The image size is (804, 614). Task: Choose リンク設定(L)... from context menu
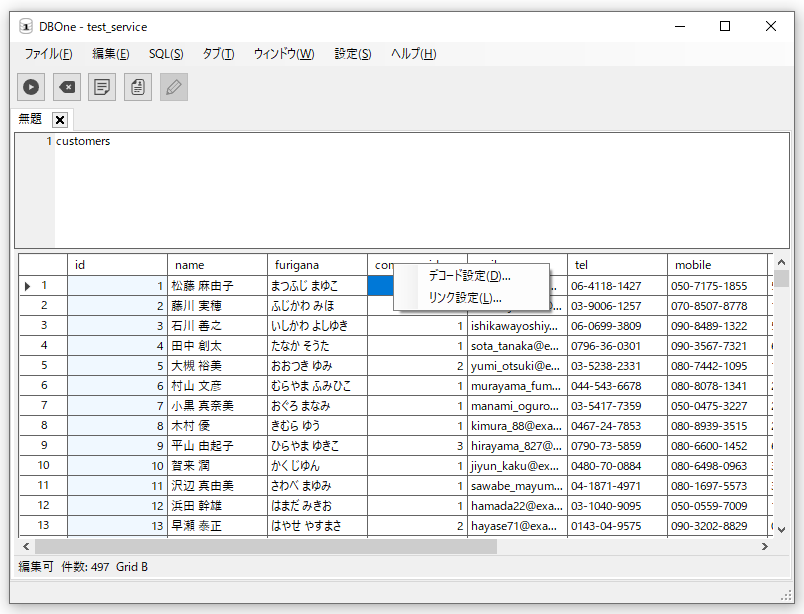pos(465,298)
